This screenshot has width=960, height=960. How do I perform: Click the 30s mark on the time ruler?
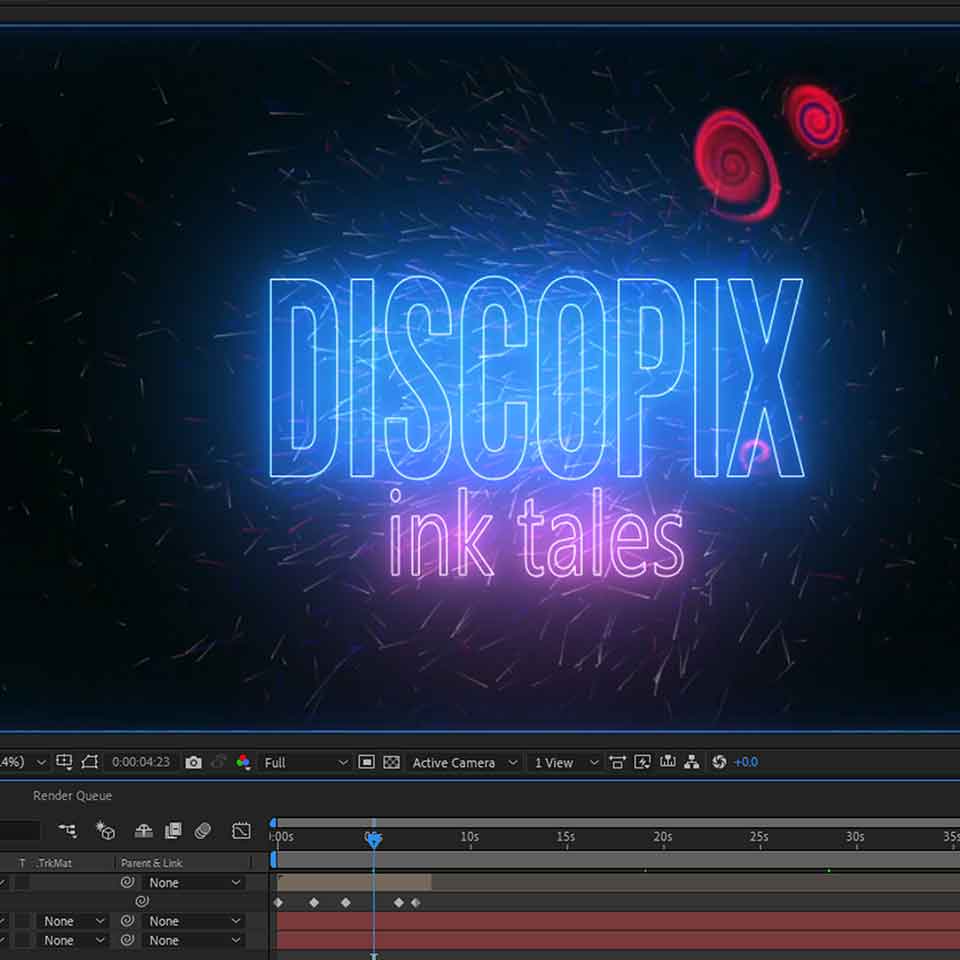[855, 836]
